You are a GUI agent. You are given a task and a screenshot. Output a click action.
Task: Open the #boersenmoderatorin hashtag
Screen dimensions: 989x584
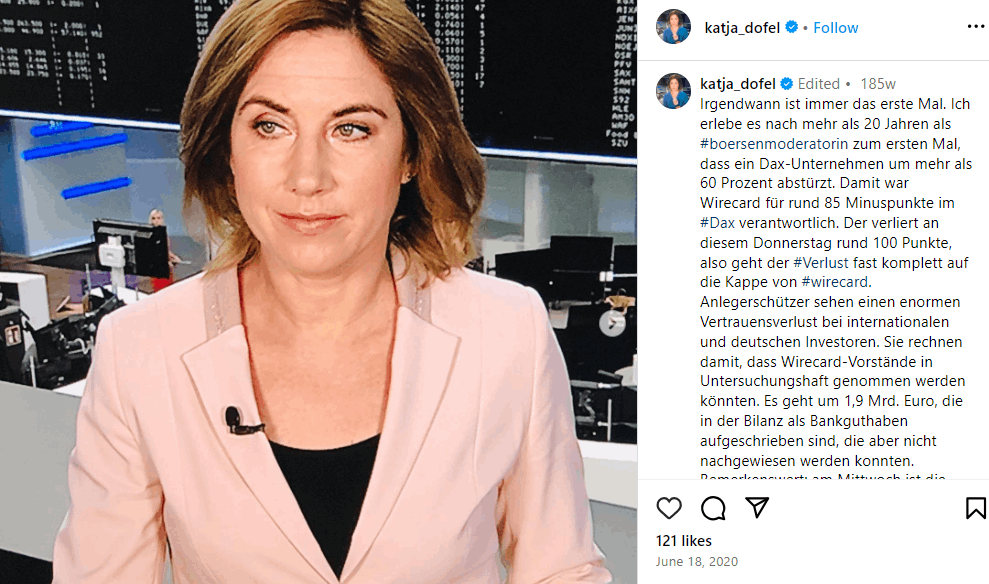pyautogui.click(x=774, y=144)
